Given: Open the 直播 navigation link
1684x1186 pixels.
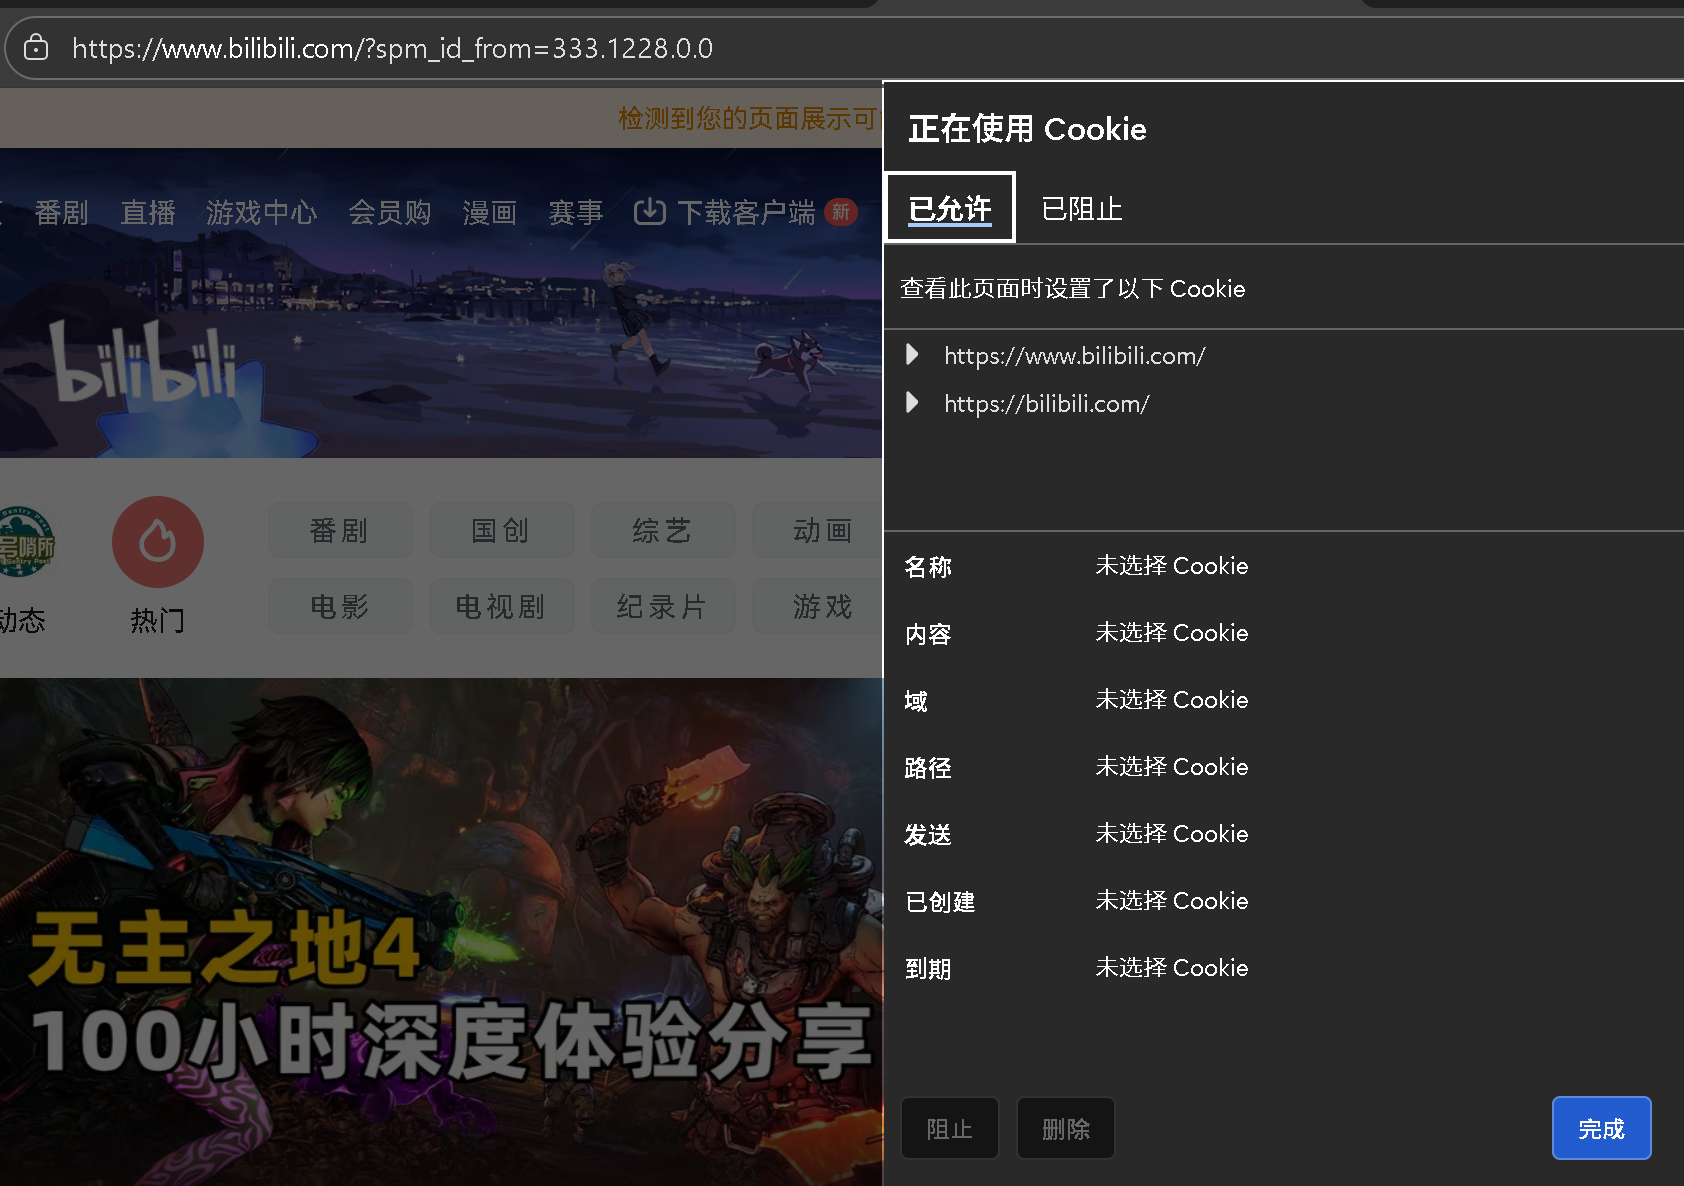Looking at the screenshot, I should (x=148, y=212).
